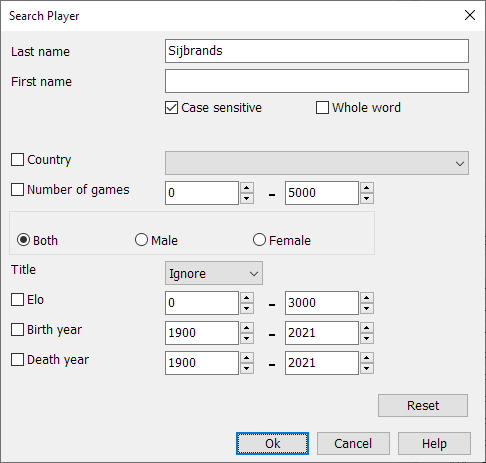Click the minimum number of games field
This screenshot has height=463, width=486.
point(202,193)
